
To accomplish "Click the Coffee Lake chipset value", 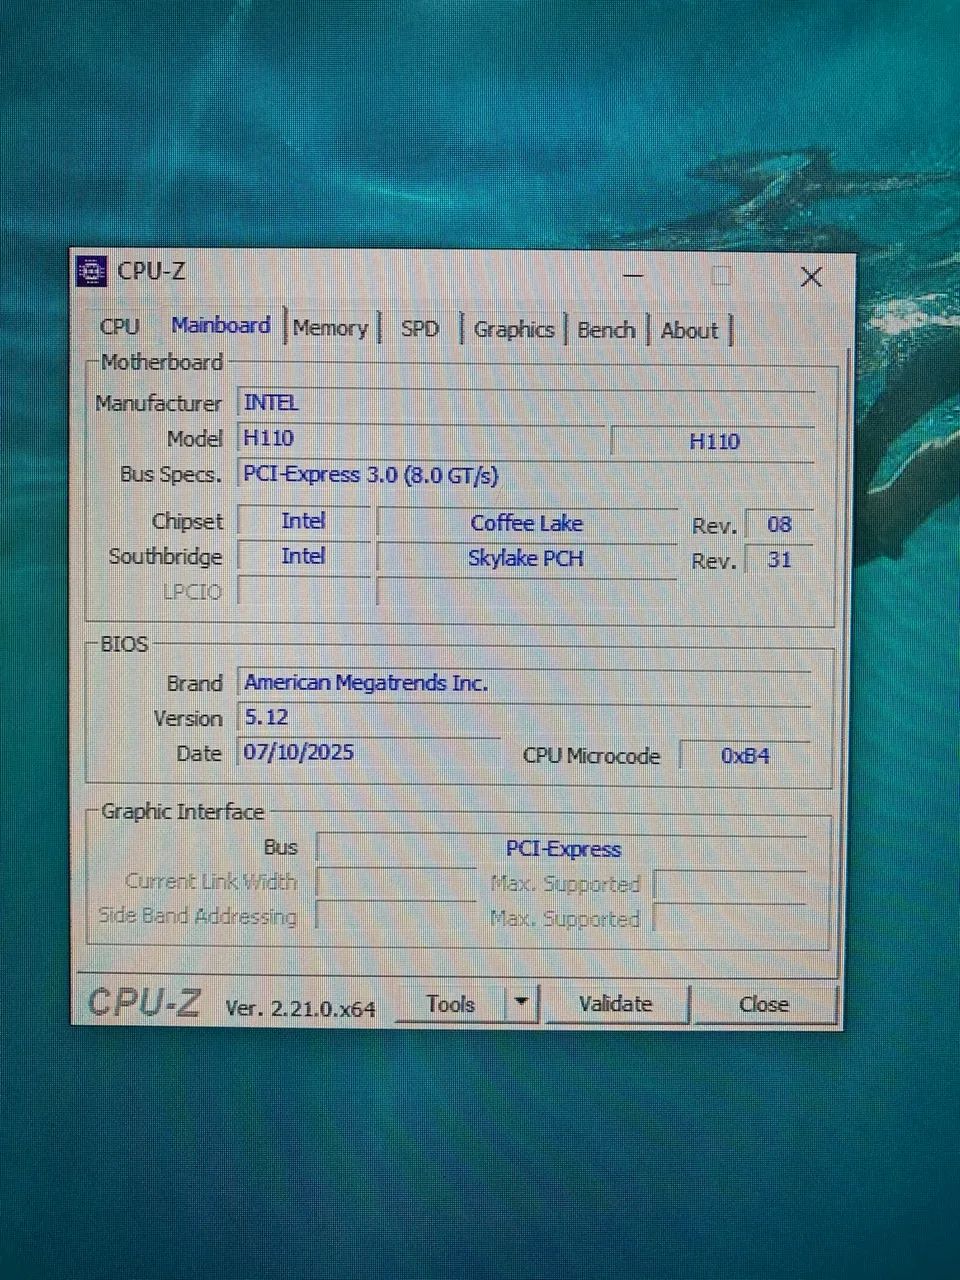I will [527, 523].
